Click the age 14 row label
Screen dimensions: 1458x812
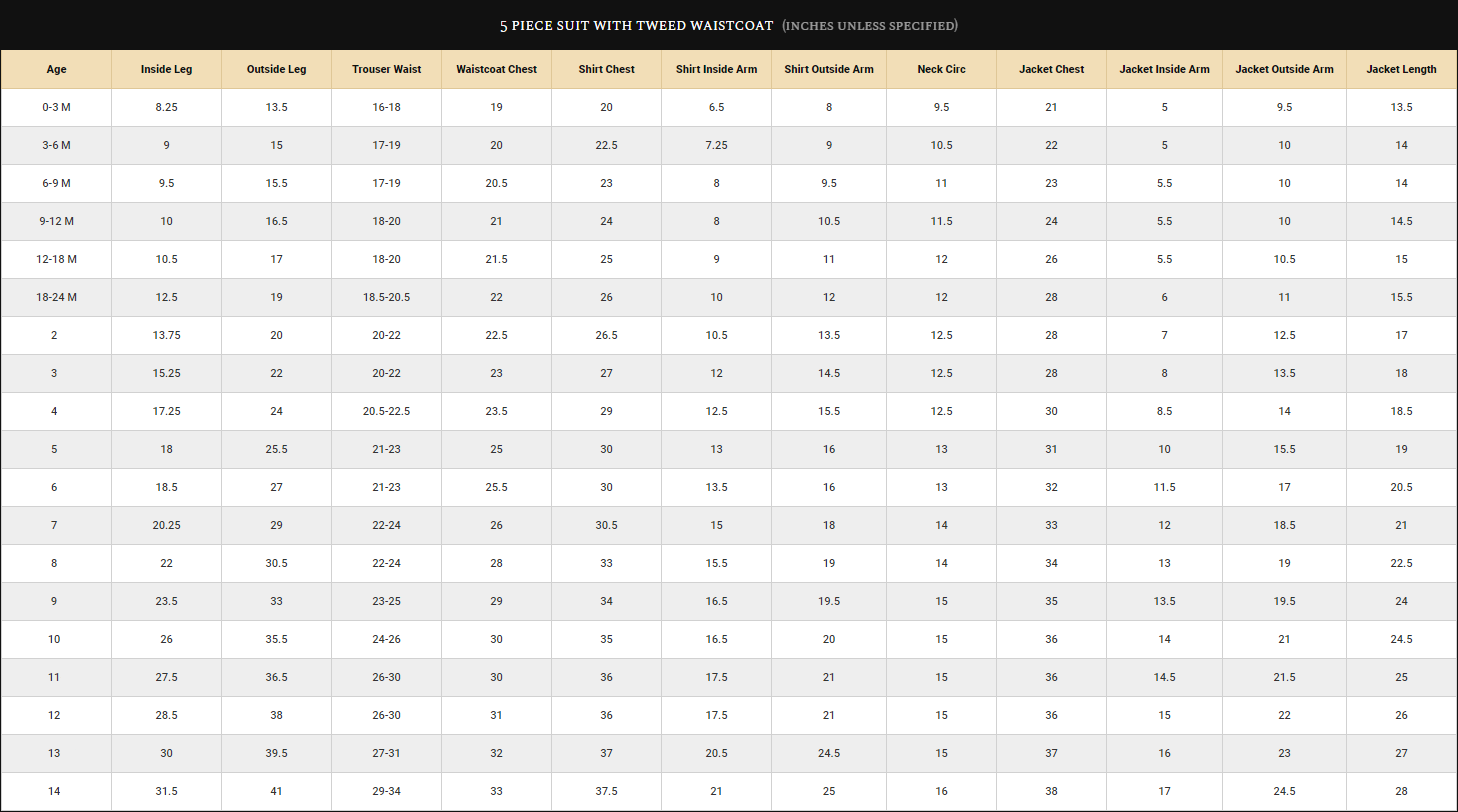pos(56,791)
